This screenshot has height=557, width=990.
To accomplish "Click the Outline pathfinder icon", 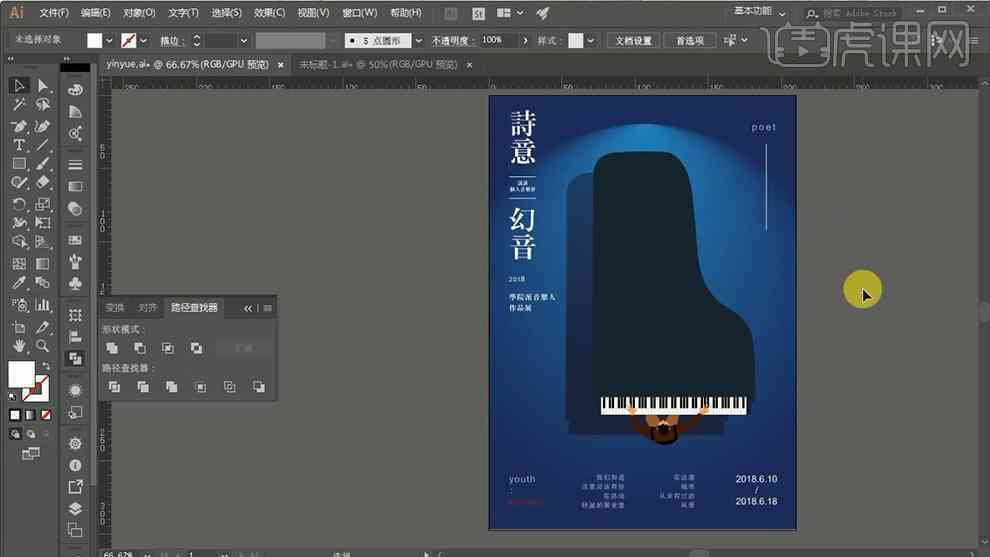I will pos(230,386).
